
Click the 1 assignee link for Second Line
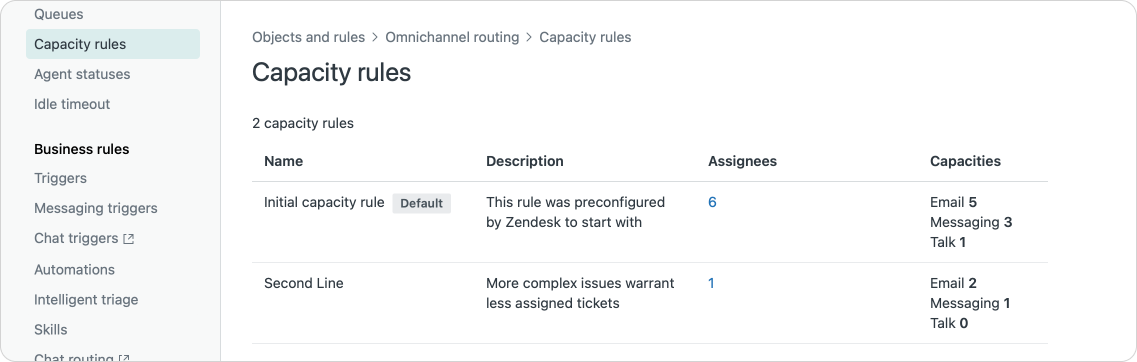(x=711, y=284)
